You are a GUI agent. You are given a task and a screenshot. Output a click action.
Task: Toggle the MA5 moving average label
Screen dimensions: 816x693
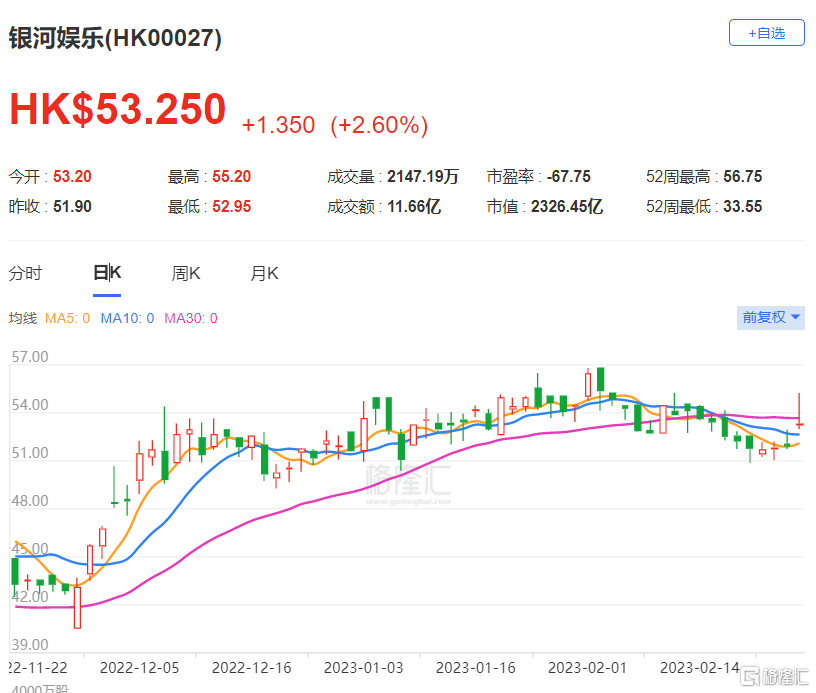click(x=67, y=318)
